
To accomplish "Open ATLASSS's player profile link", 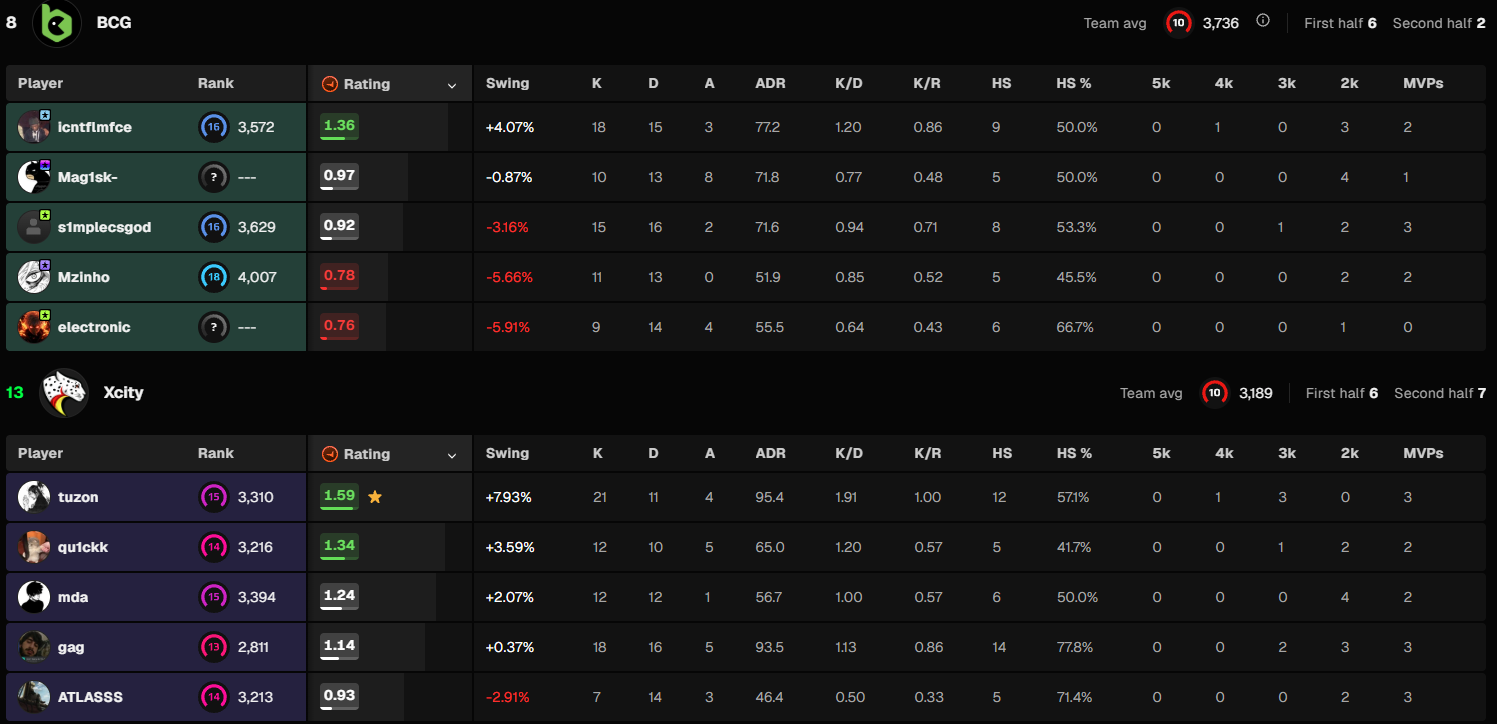I will pos(90,697).
